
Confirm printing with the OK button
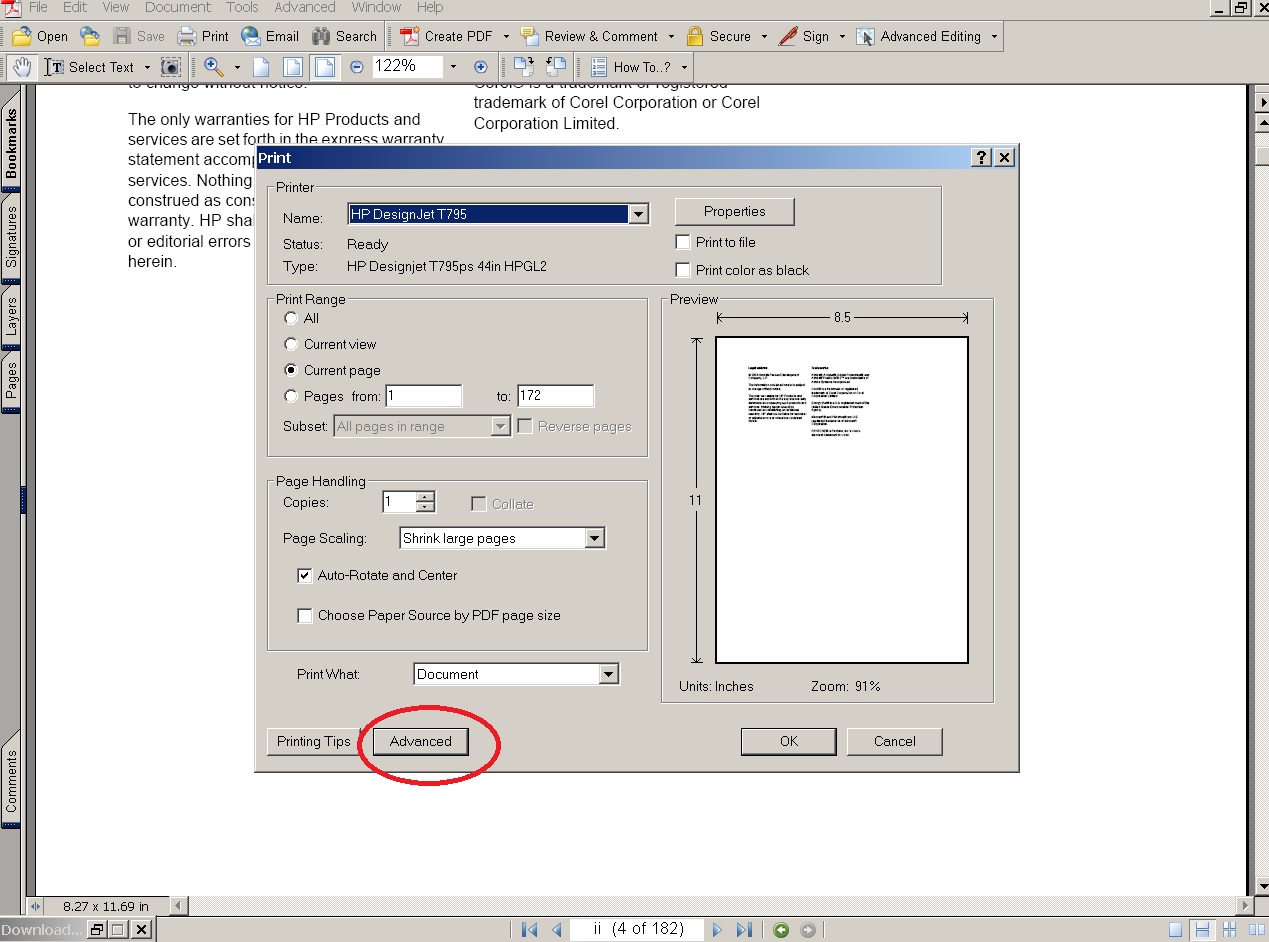[x=789, y=741]
